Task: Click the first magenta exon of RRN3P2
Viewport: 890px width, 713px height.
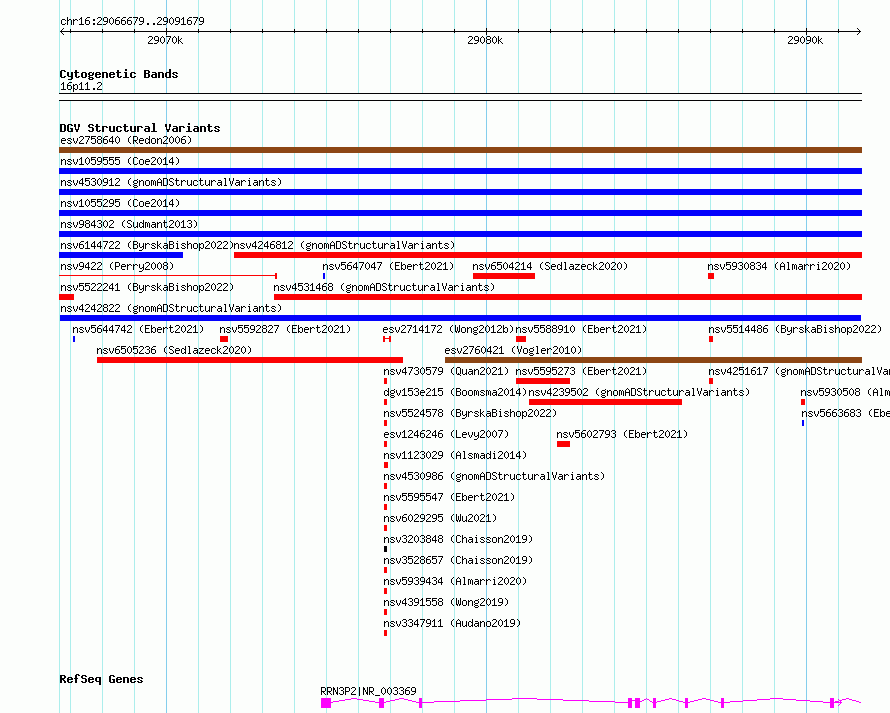Action: (x=326, y=703)
